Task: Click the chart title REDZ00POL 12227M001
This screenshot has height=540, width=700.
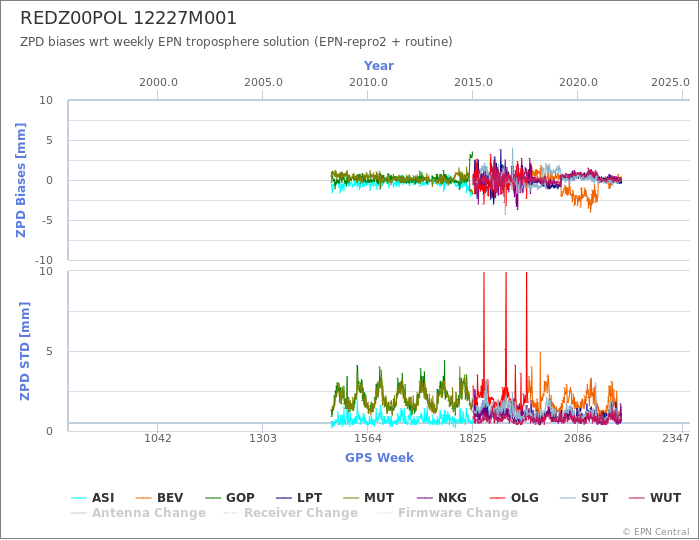Action: pos(129,18)
